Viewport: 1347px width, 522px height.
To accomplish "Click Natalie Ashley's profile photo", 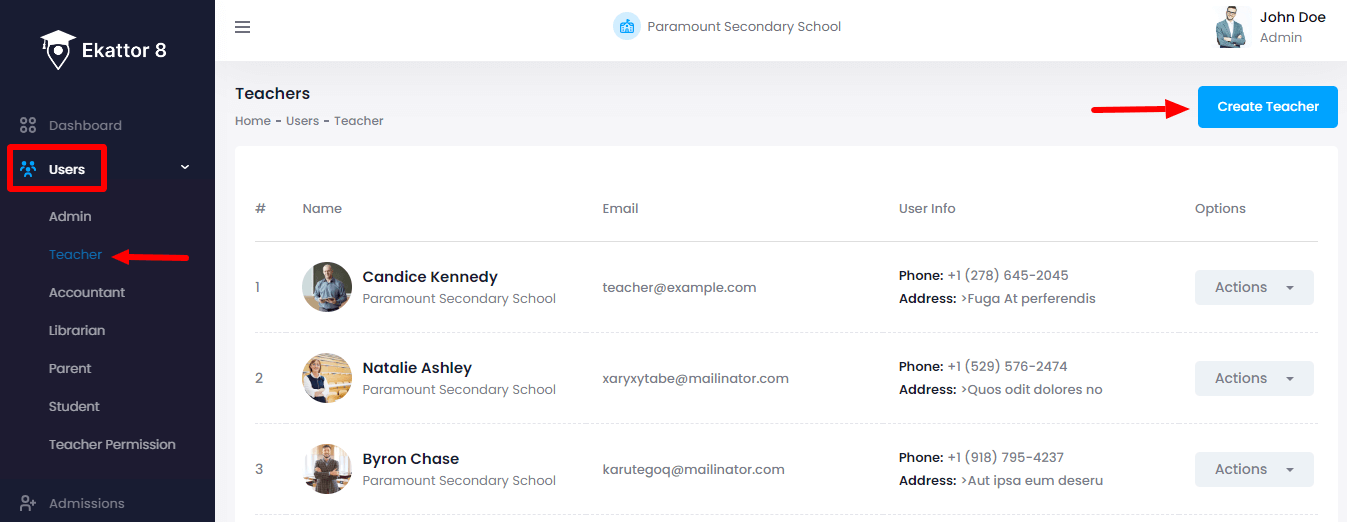I will point(327,378).
